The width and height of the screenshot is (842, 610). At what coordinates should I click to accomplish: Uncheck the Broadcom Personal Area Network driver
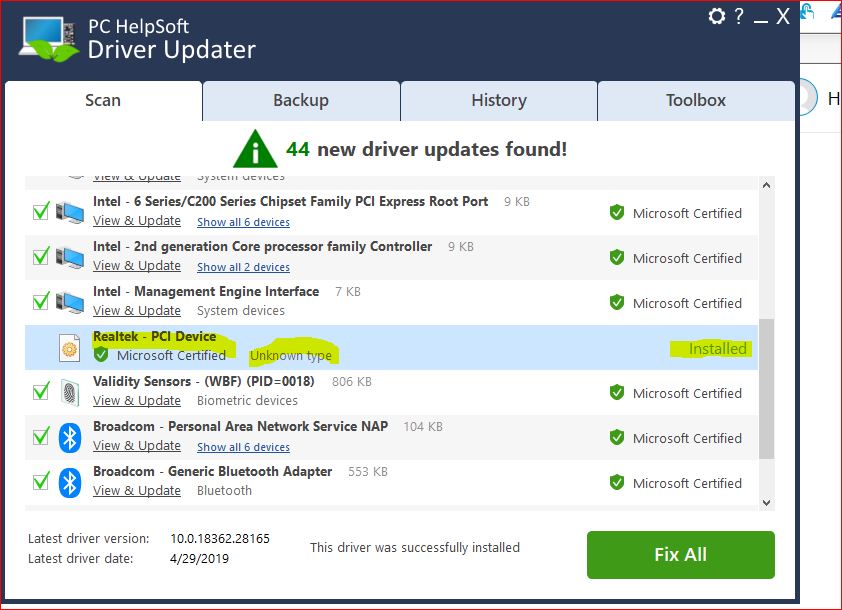40,435
